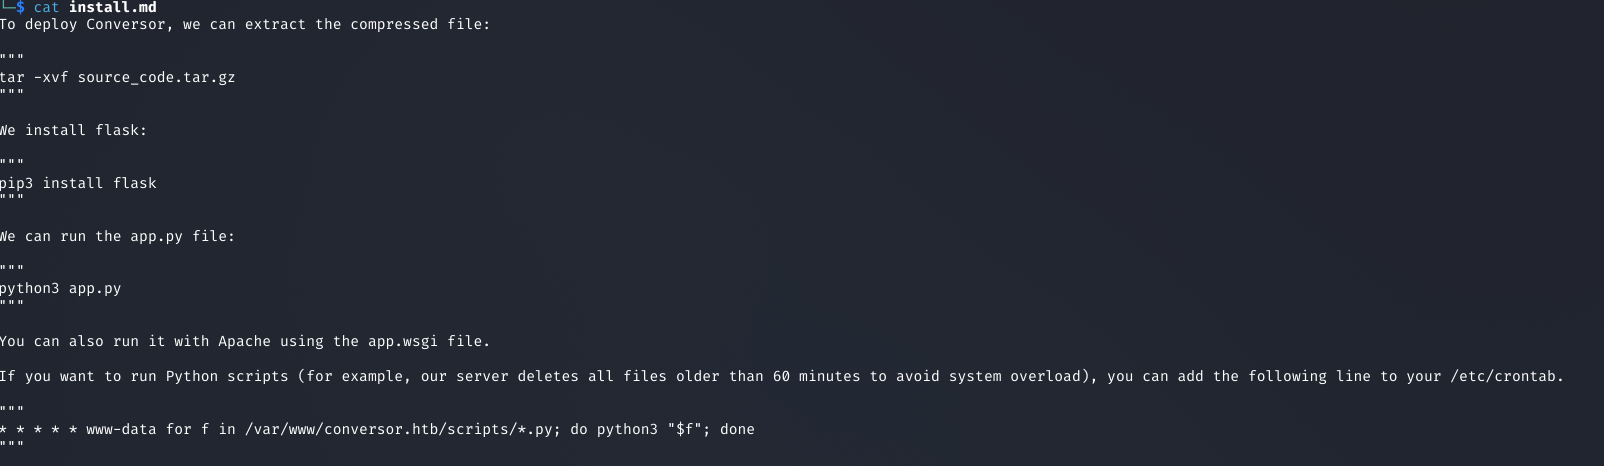Click the pip3 install flask command
The image size is (1604, 466).
tap(78, 183)
